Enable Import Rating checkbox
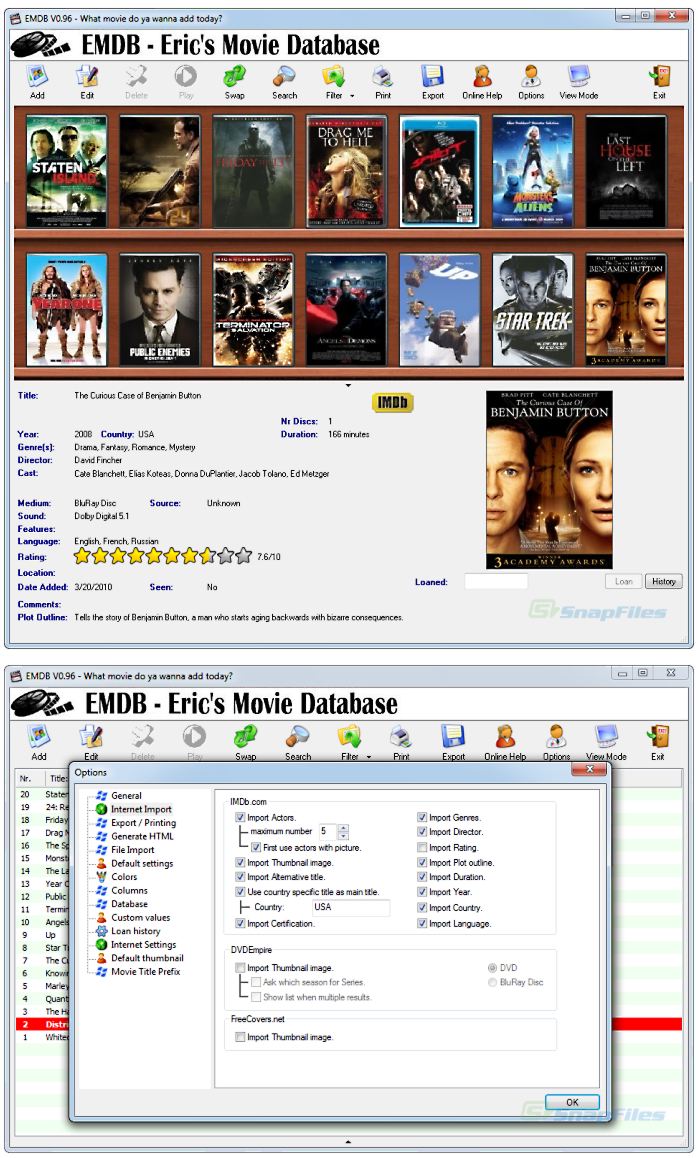This screenshot has width=698, height=1158. pos(422,847)
